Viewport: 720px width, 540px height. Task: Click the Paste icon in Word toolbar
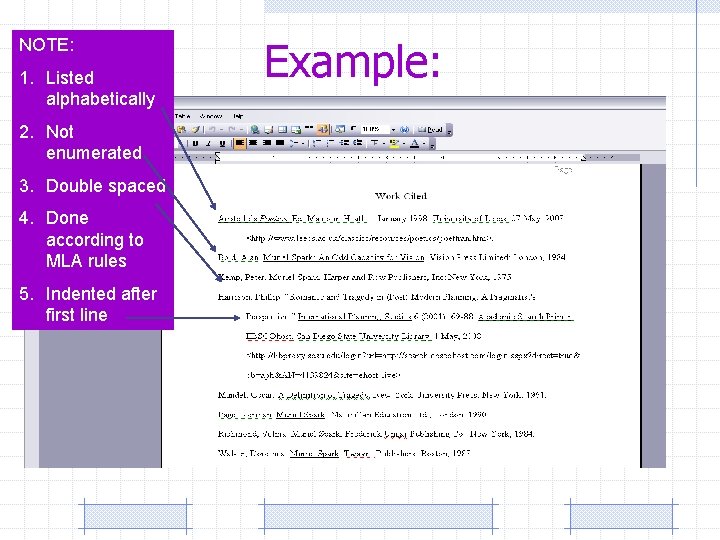coord(181,129)
